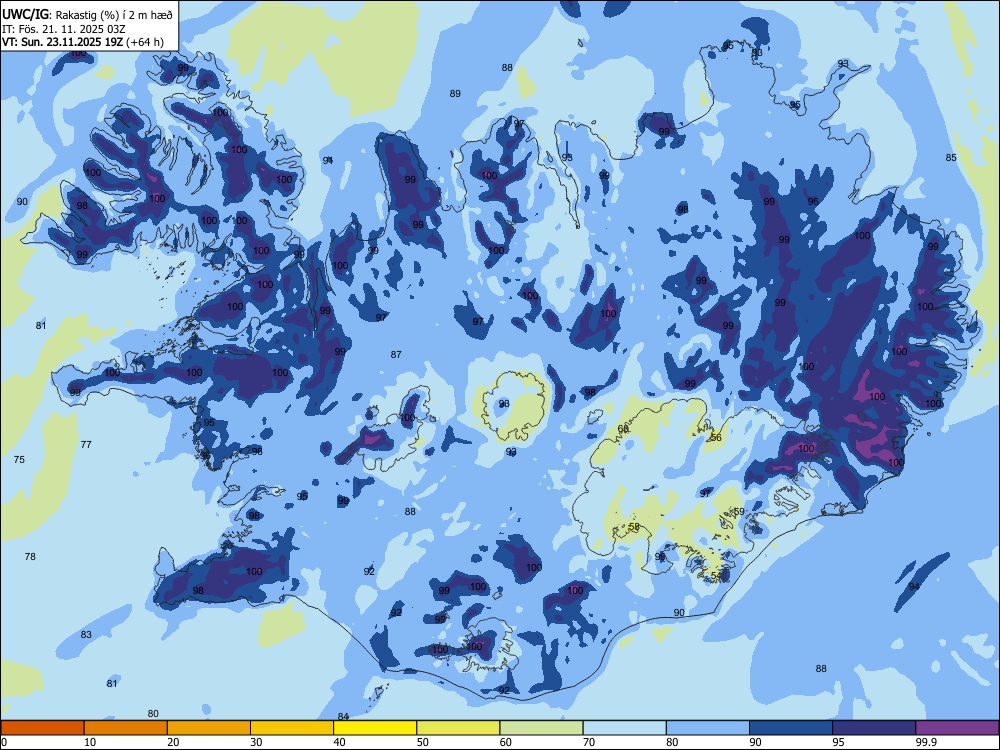Select the bright yellow 40–50 legend swatch
This screenshot has width=1000, height=750.
point(375,728)
